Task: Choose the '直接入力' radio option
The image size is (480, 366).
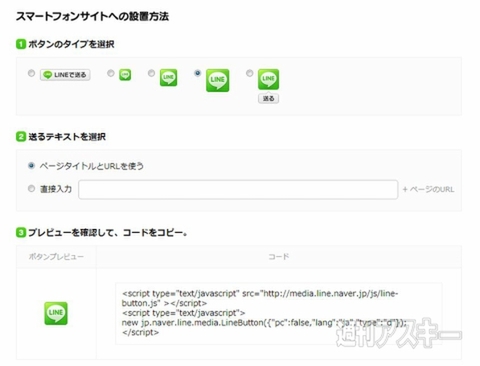Action: click(31, 189)
